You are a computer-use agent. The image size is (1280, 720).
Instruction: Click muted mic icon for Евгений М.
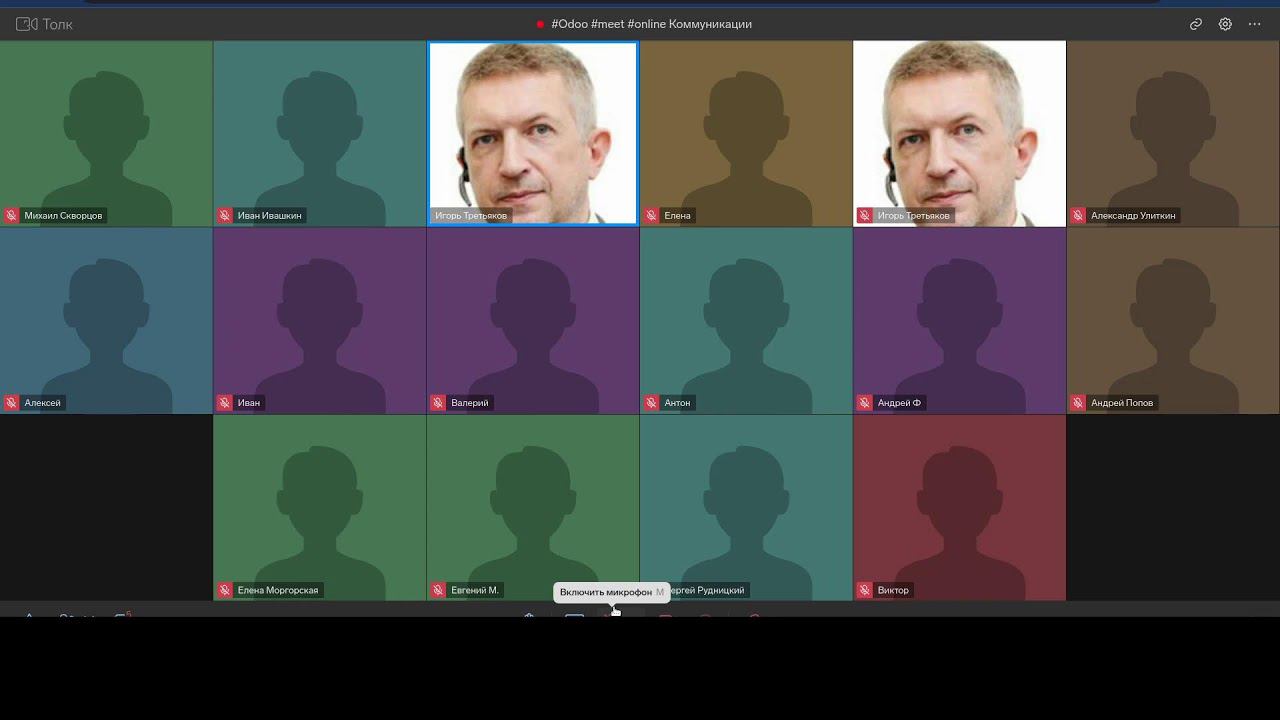pyautogui.click(x=438, y=590)
